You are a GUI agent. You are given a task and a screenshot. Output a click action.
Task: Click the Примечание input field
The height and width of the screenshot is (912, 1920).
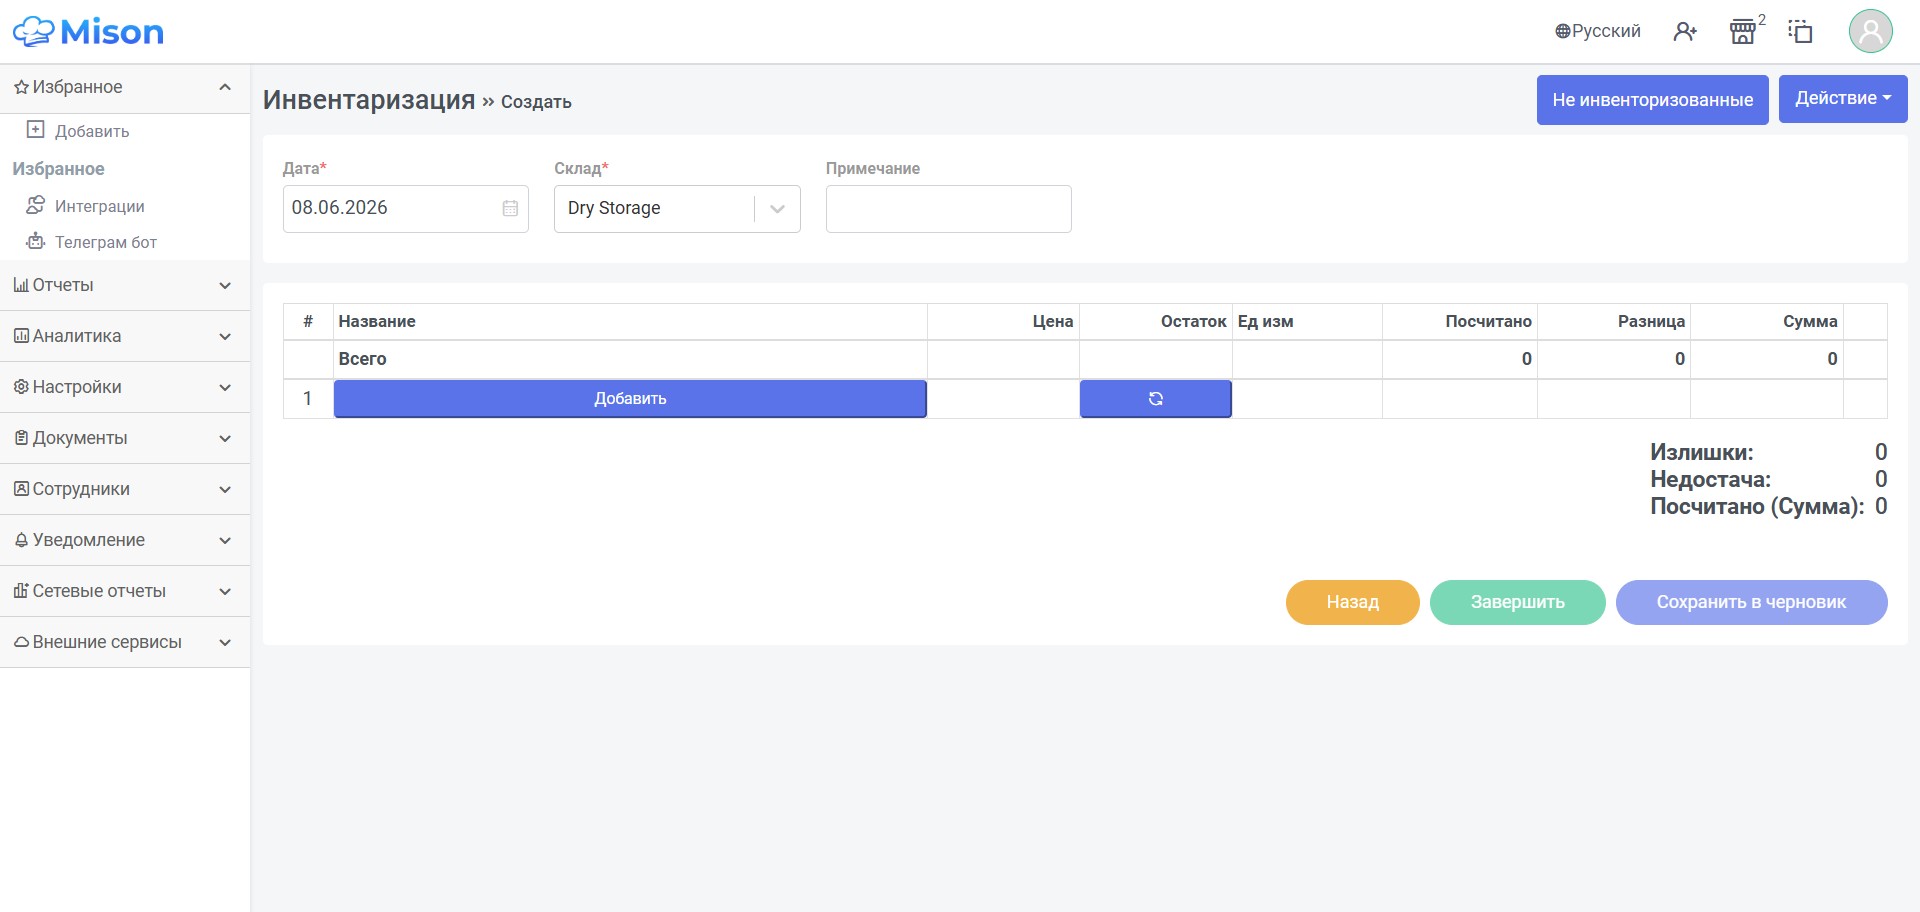pyautogui.click(x=948, y=209)
